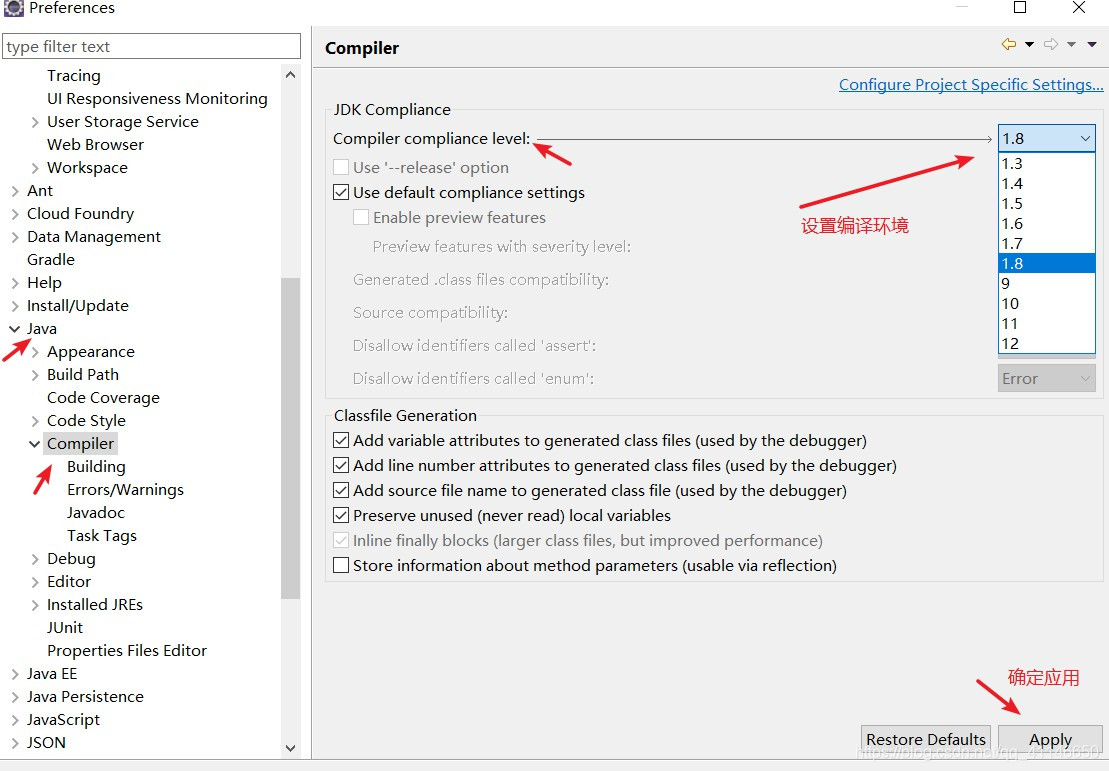Click the forward navigation arrow icon
Screen dimensions: 1109x771
(x=1051, y=44)
